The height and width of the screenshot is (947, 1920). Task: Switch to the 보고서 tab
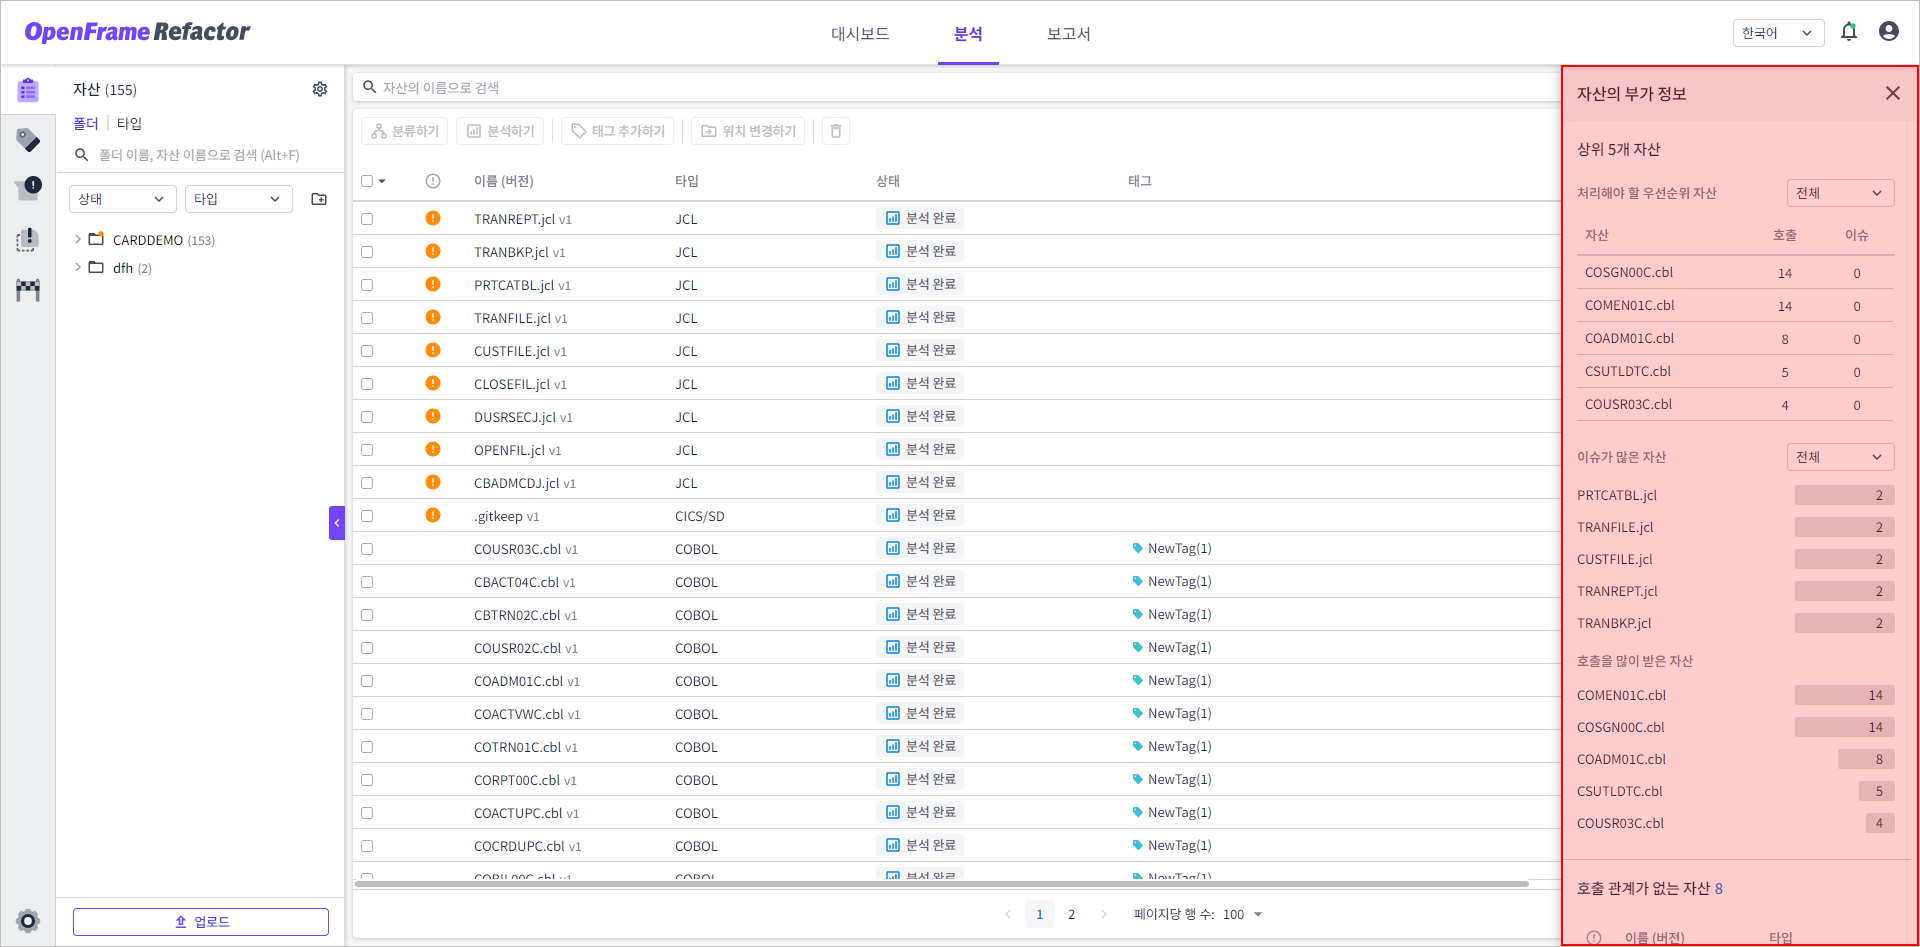click(x=1069, y=33)
